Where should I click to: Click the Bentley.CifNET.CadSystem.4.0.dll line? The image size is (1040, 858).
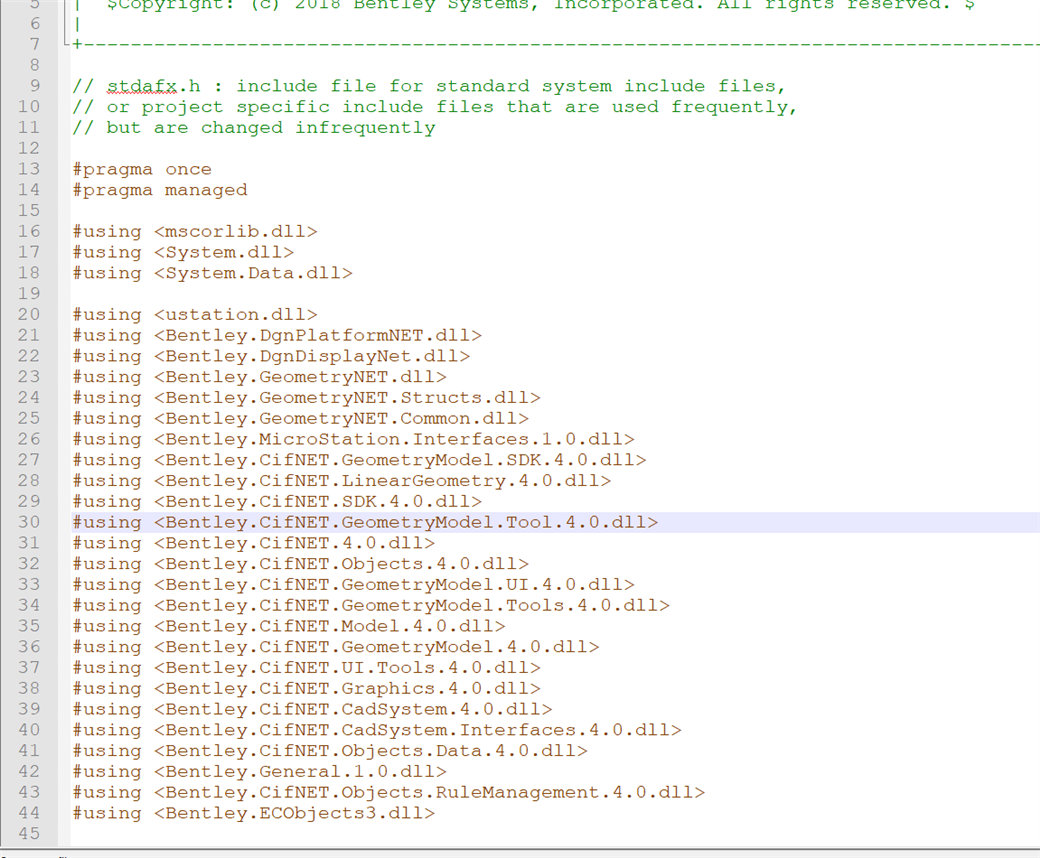coord(312,709)
